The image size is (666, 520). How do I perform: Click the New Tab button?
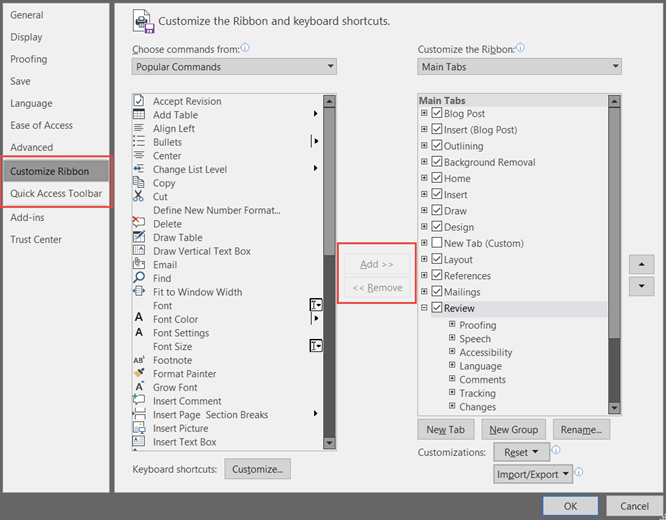point(446,430)
